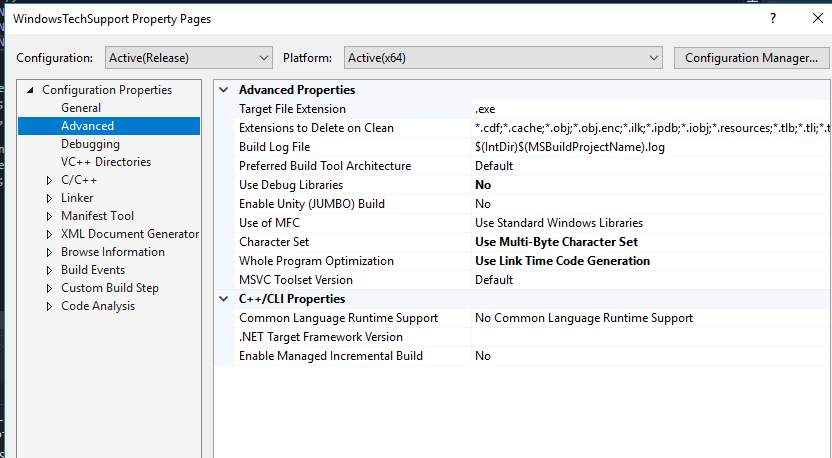The image size is (832, 458).
Task: Click the Default value for Build Tool Architecture
Action: [x=494, y=166]
